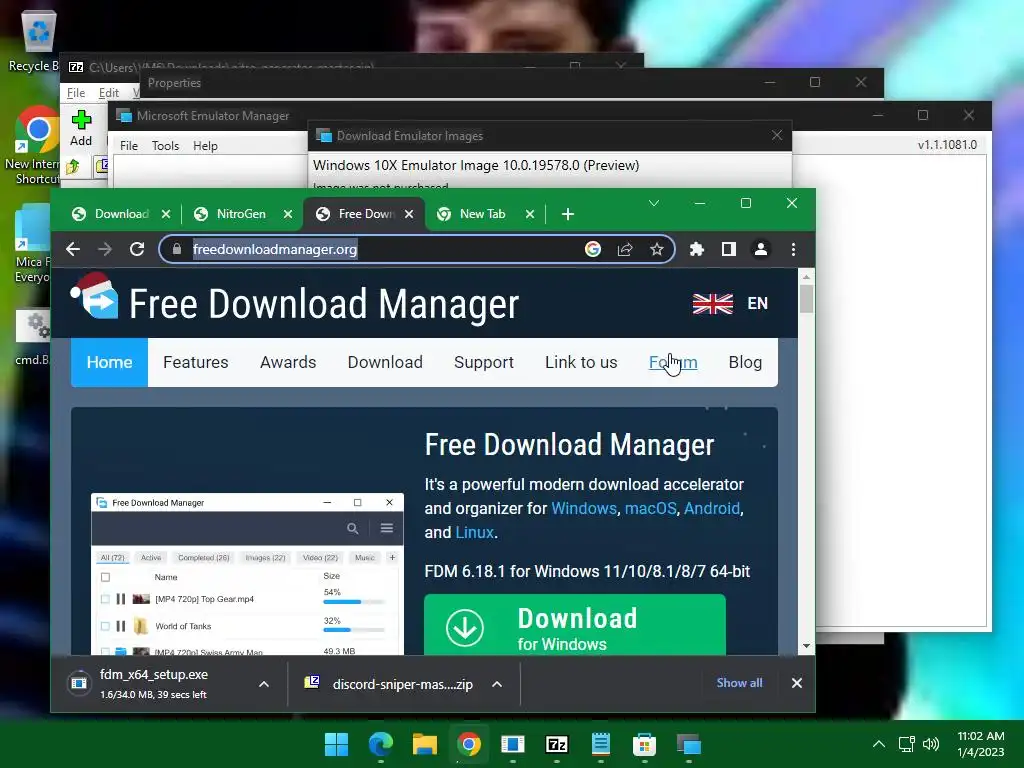Close the Download Emulator Images dialog
The width and height of the screenshot is (1024, 768).
(x=776, y=135)
